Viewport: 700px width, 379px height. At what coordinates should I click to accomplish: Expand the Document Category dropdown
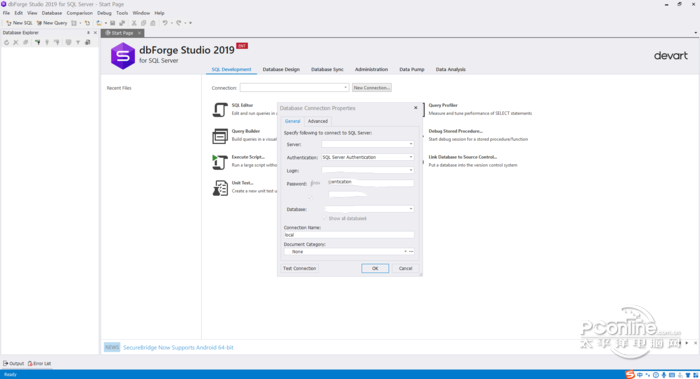point(405,252)
